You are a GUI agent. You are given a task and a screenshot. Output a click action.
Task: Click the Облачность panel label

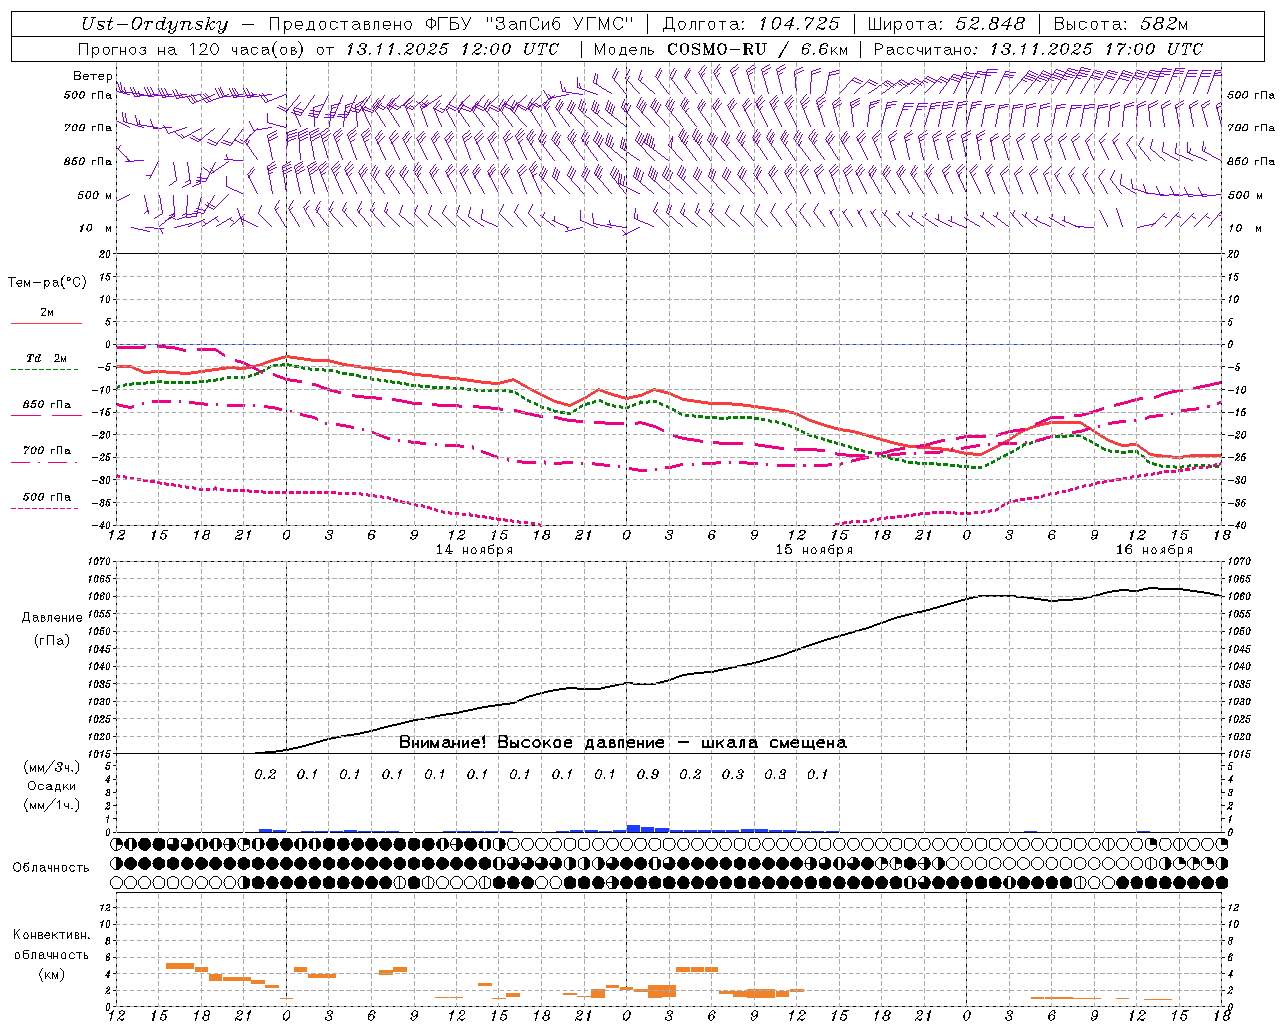coord(51,868)
